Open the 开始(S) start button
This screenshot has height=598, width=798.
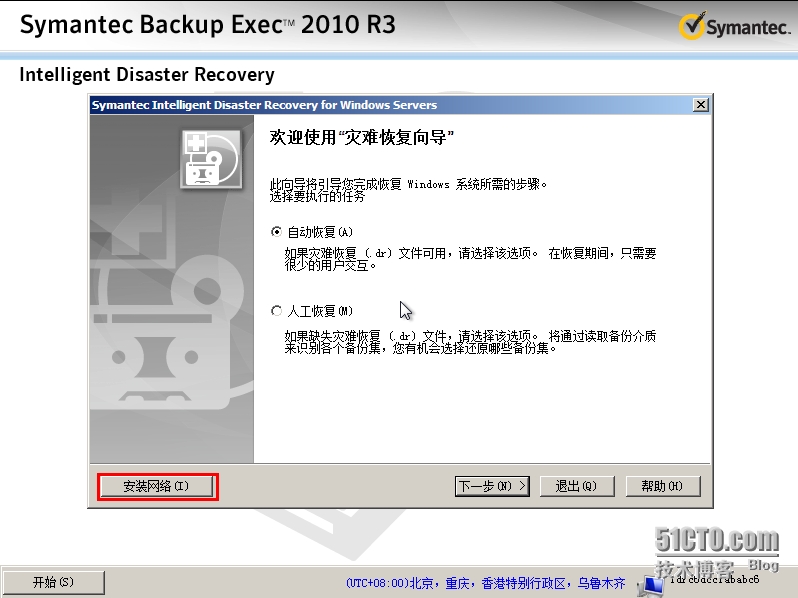(x=53, y=582)
